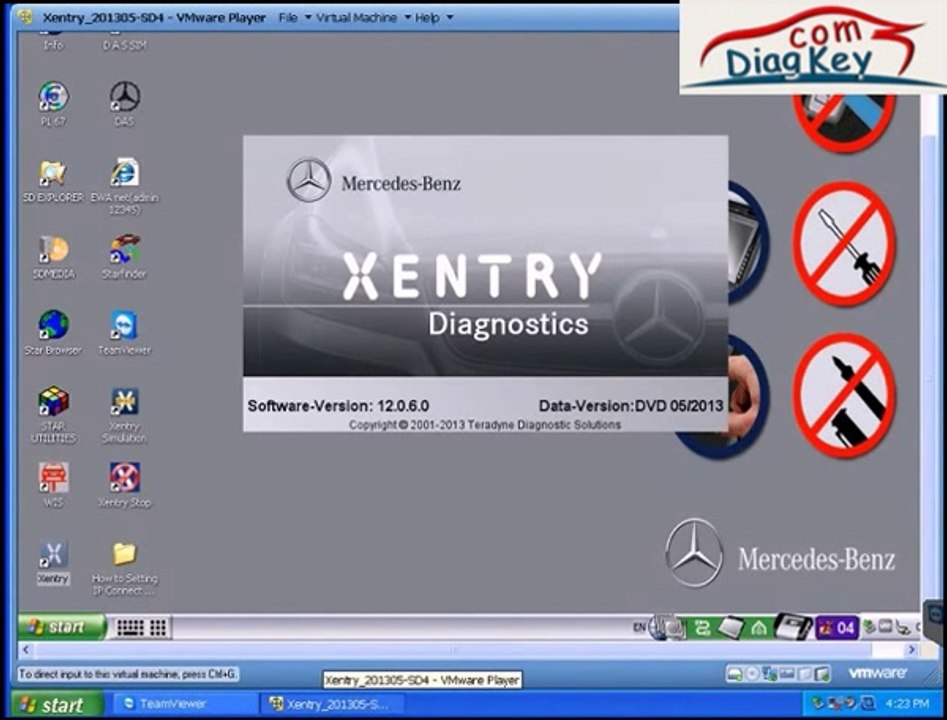This screenshot has width=947, height=720.
Task: Click the Software-Version: 12.0.6.0 text
Action: point(338,406)
